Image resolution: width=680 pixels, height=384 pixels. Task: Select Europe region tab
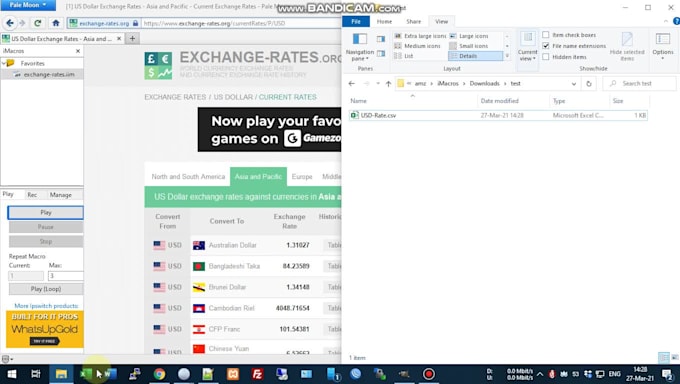(302, 177)
